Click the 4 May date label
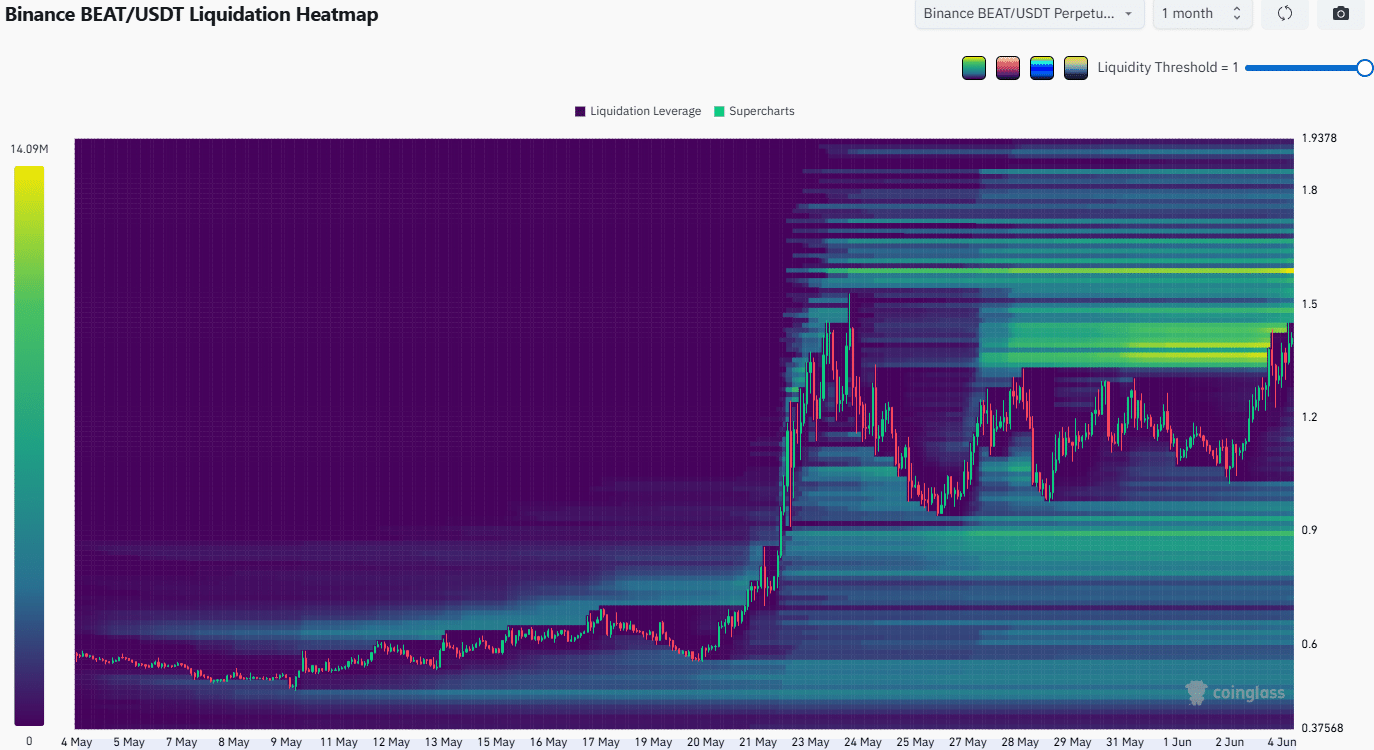The height and width of the screenshot is (750, 1374). click(x=77, y=742)
